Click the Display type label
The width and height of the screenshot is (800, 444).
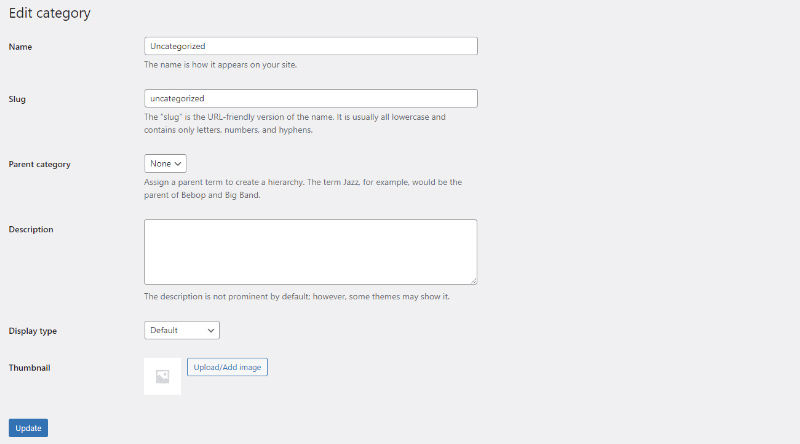[x=33, y=331]
